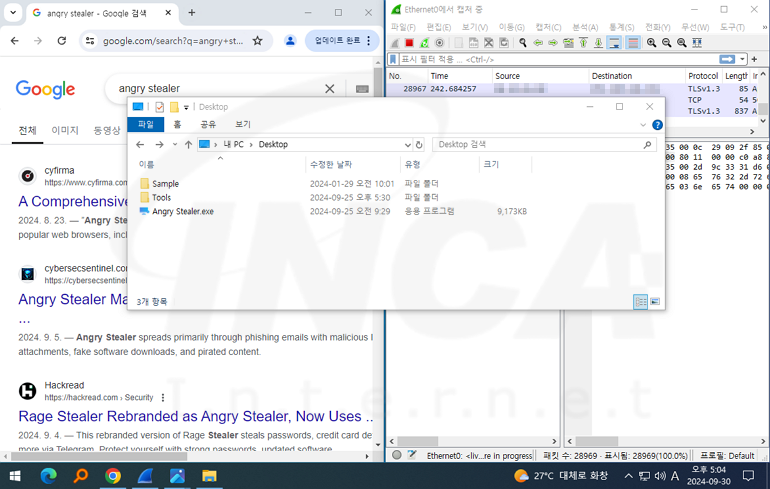Expand hidden Wireshark menus with the chevron

tap(765, 27)
